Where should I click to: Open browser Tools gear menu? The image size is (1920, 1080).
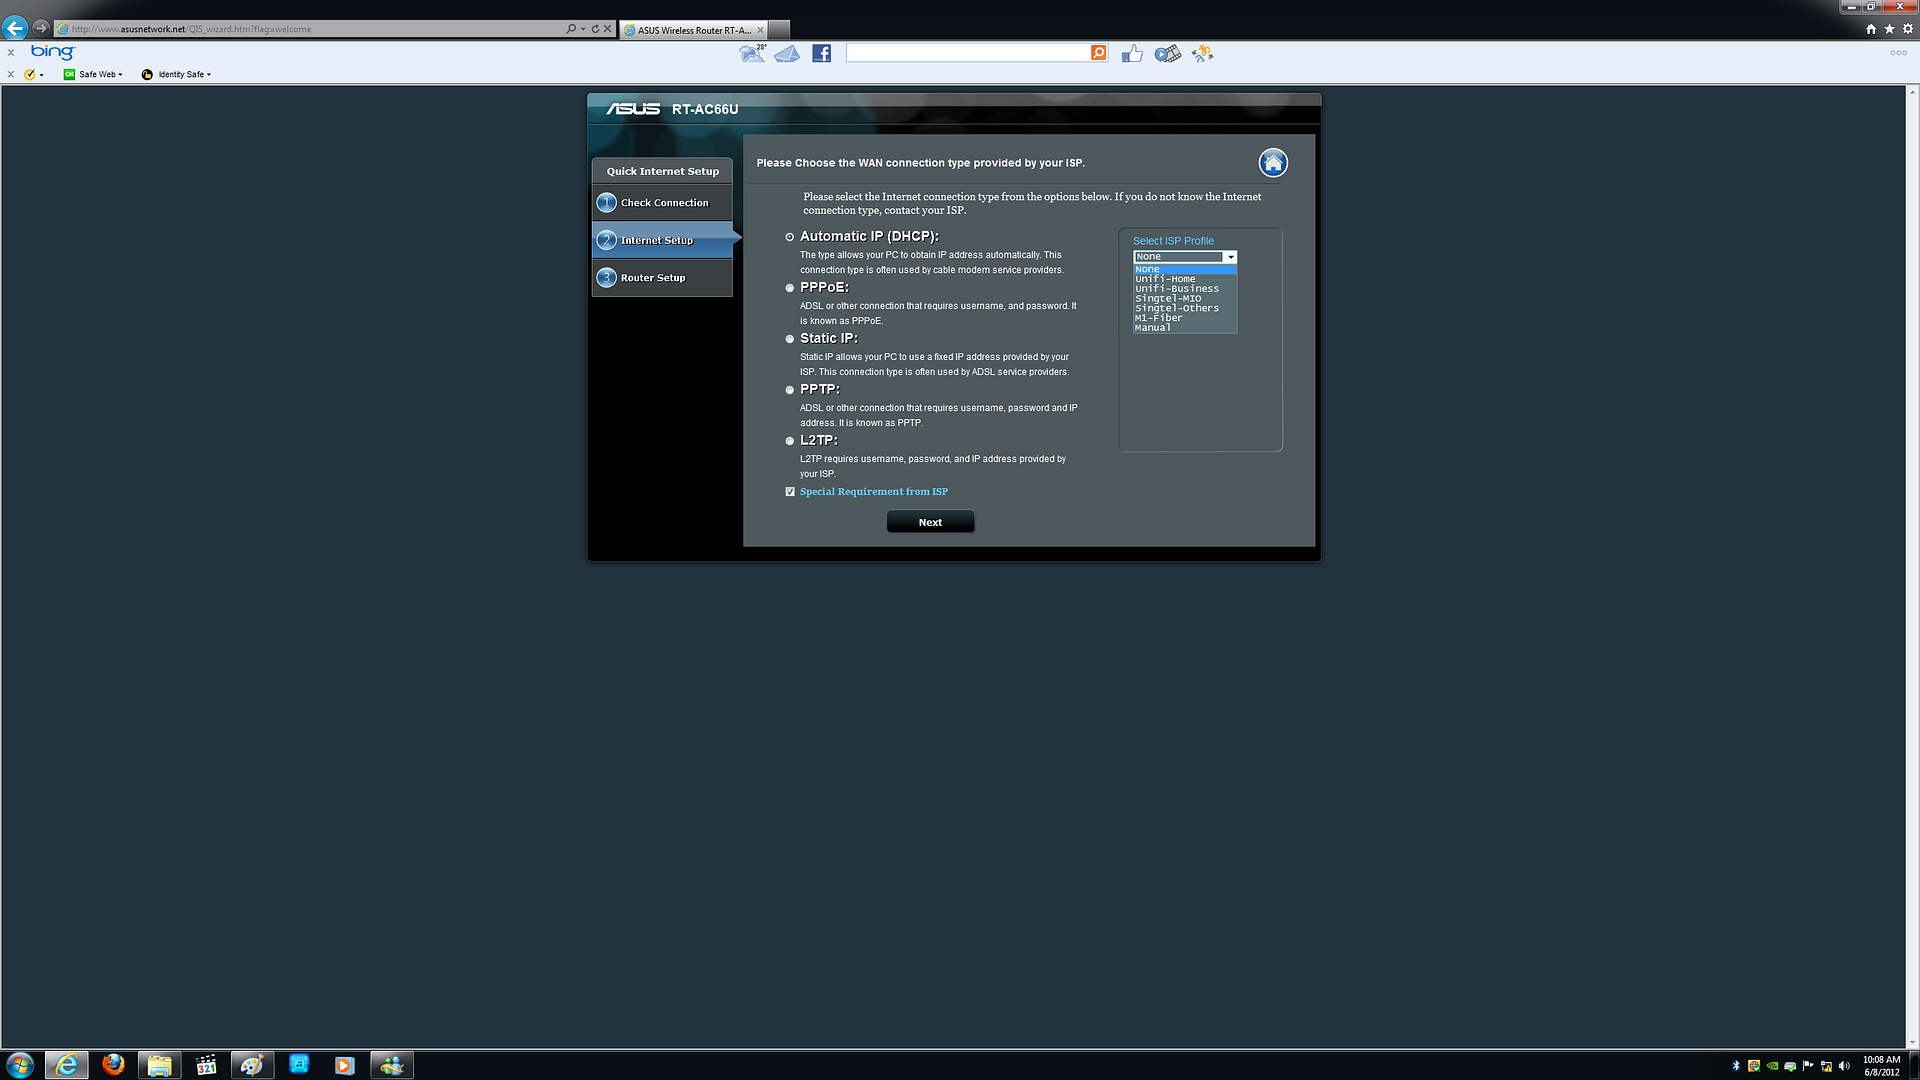(x=1908, y=29)
